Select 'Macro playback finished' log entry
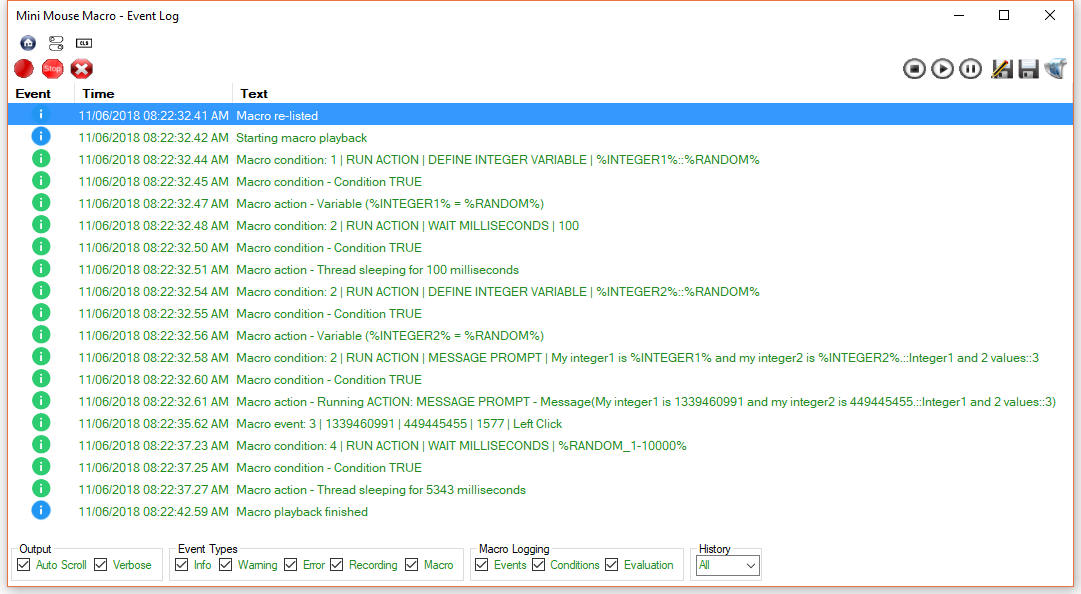This screenshot has height=594, width=1081. tap(540, 511)
